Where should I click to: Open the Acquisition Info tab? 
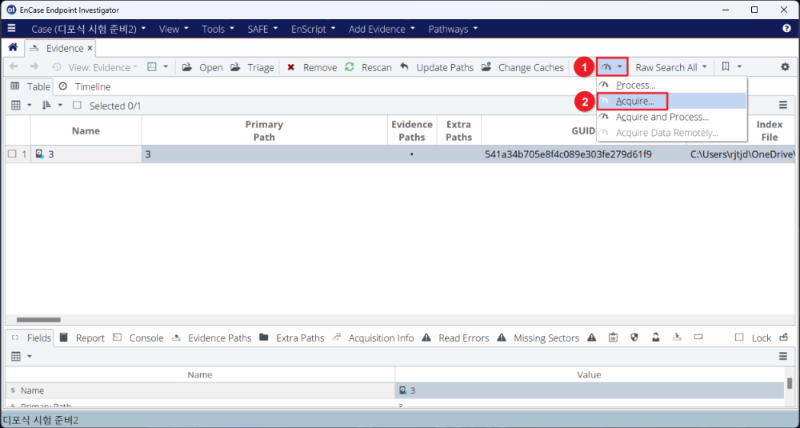coord(373,338)
